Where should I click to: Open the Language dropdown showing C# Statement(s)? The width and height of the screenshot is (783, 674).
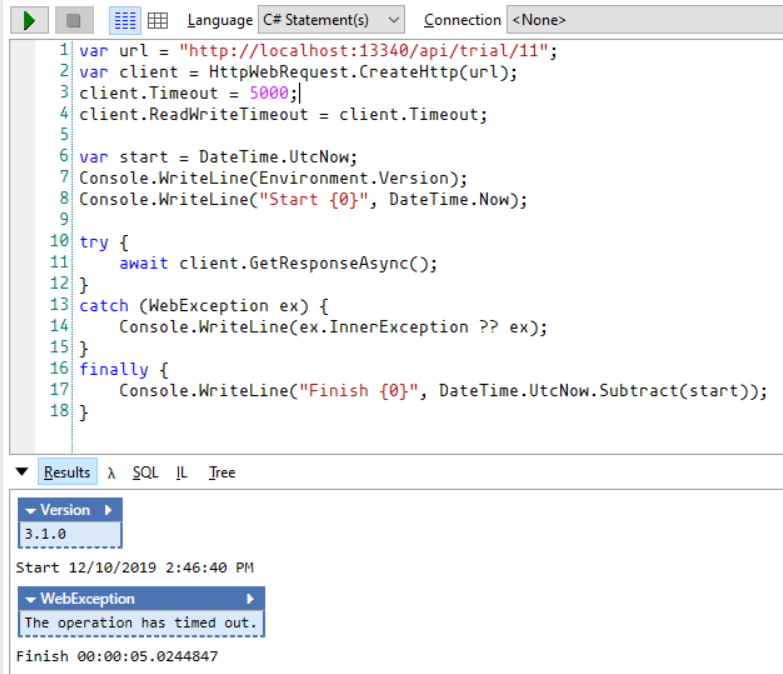pyautogui.click(x=331, y=20)
